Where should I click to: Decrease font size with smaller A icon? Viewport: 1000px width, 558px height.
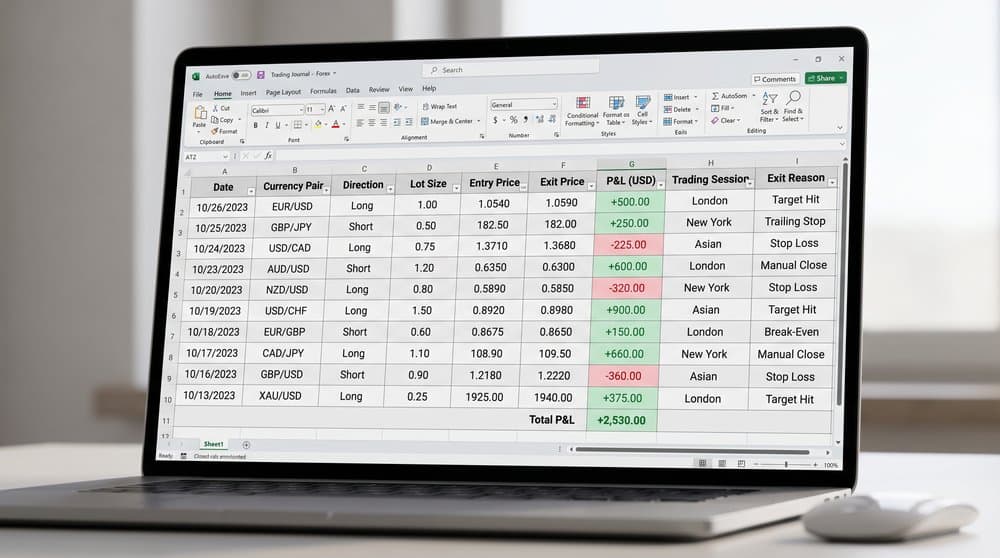pos(343,109)
